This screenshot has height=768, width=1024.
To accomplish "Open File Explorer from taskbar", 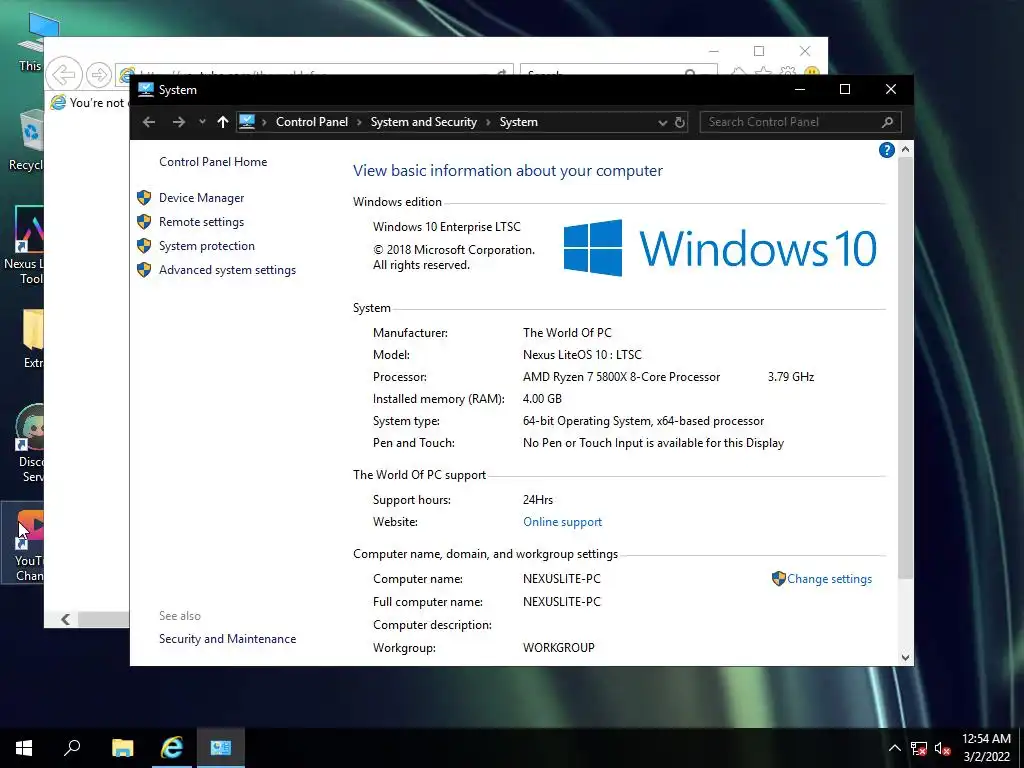I will tap(122, 748).
